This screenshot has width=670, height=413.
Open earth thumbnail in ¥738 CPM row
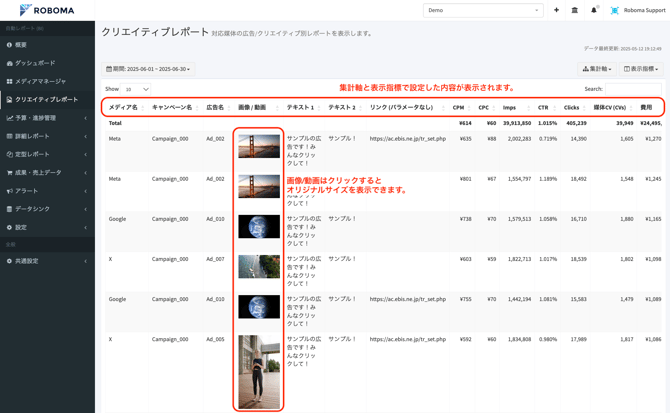[259, 226]
